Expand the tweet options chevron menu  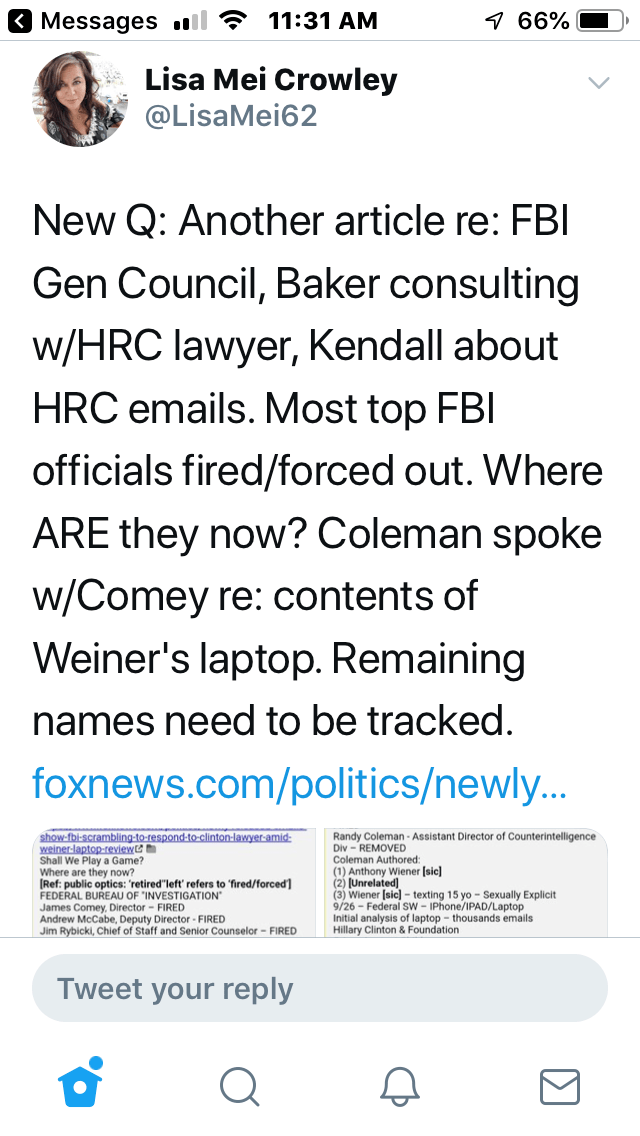click(598, 83)
